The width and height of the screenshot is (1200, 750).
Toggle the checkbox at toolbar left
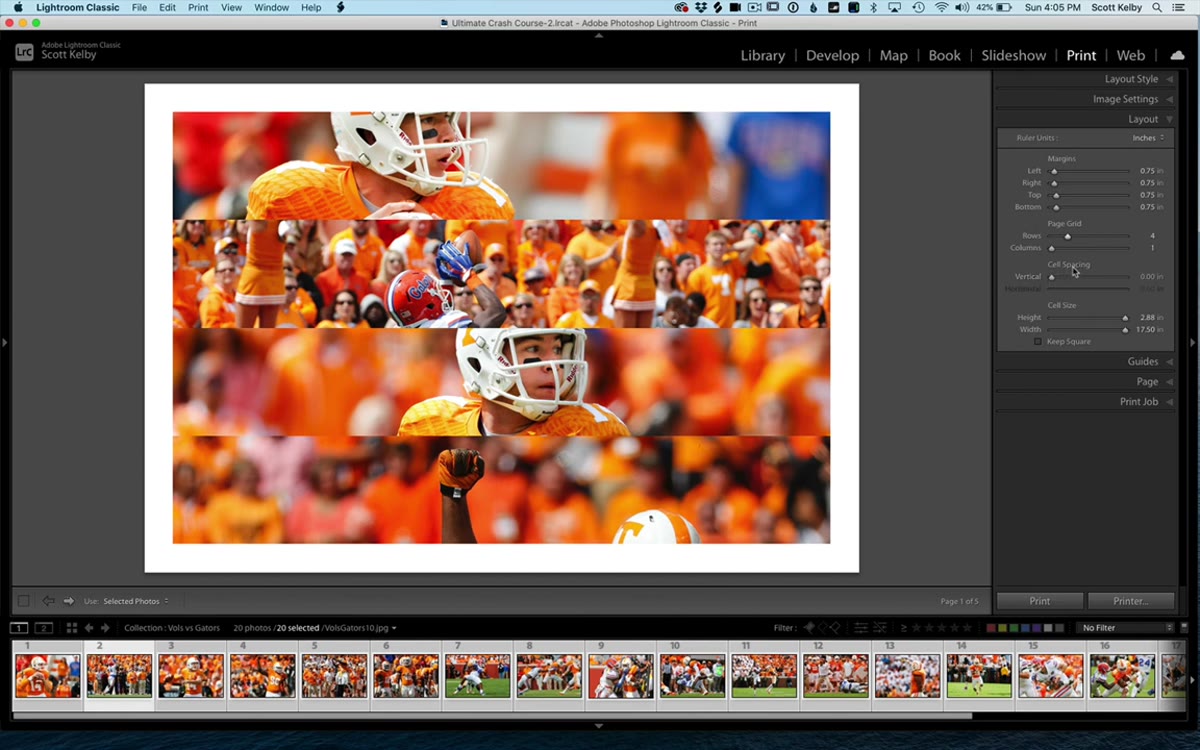tap(23, 601)
